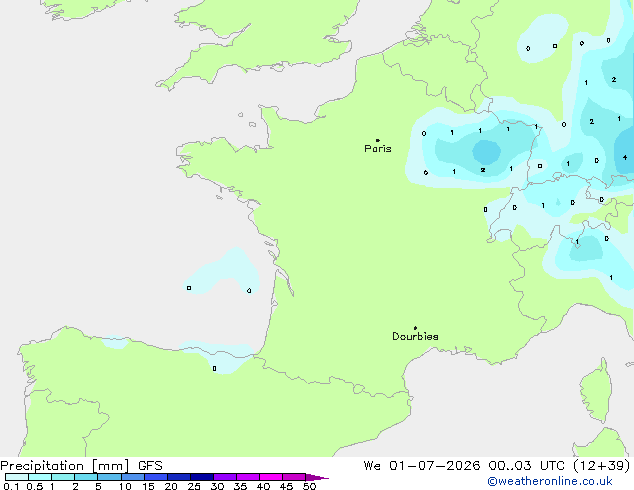634x490 pixels.
Task: Click the '30' legend scale label
Action: tap(217, 486)
